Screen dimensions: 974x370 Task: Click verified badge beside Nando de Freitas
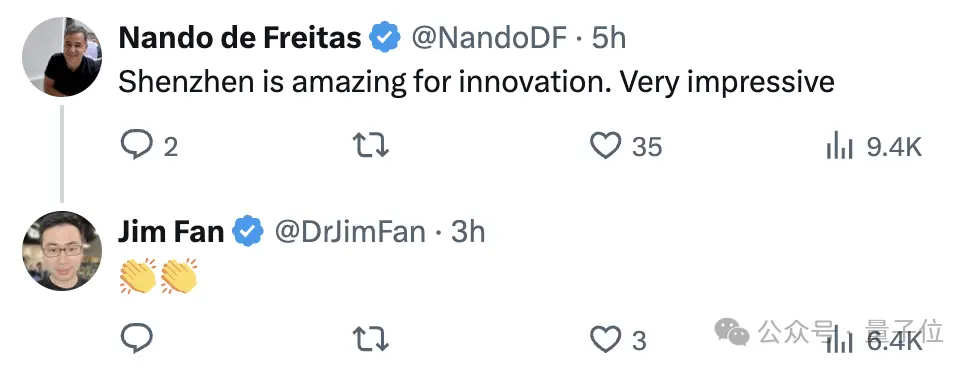click(x=385, y=38)
